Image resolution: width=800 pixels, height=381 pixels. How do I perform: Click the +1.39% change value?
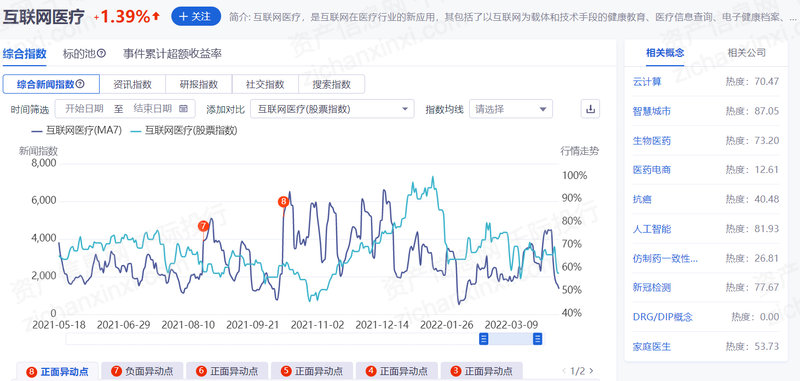[x=127, y=17]
